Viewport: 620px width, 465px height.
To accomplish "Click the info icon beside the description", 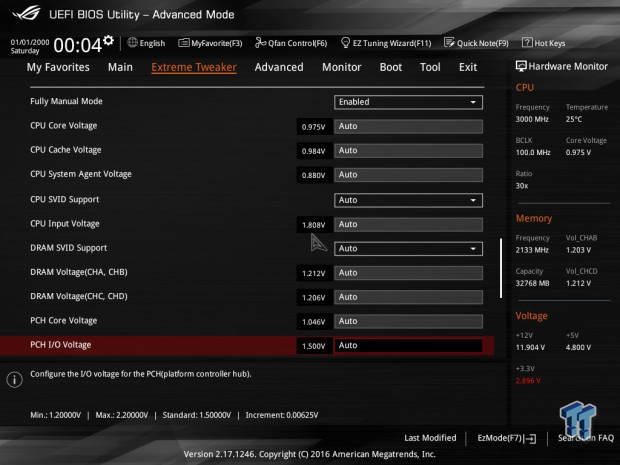I will click(15, 380).
